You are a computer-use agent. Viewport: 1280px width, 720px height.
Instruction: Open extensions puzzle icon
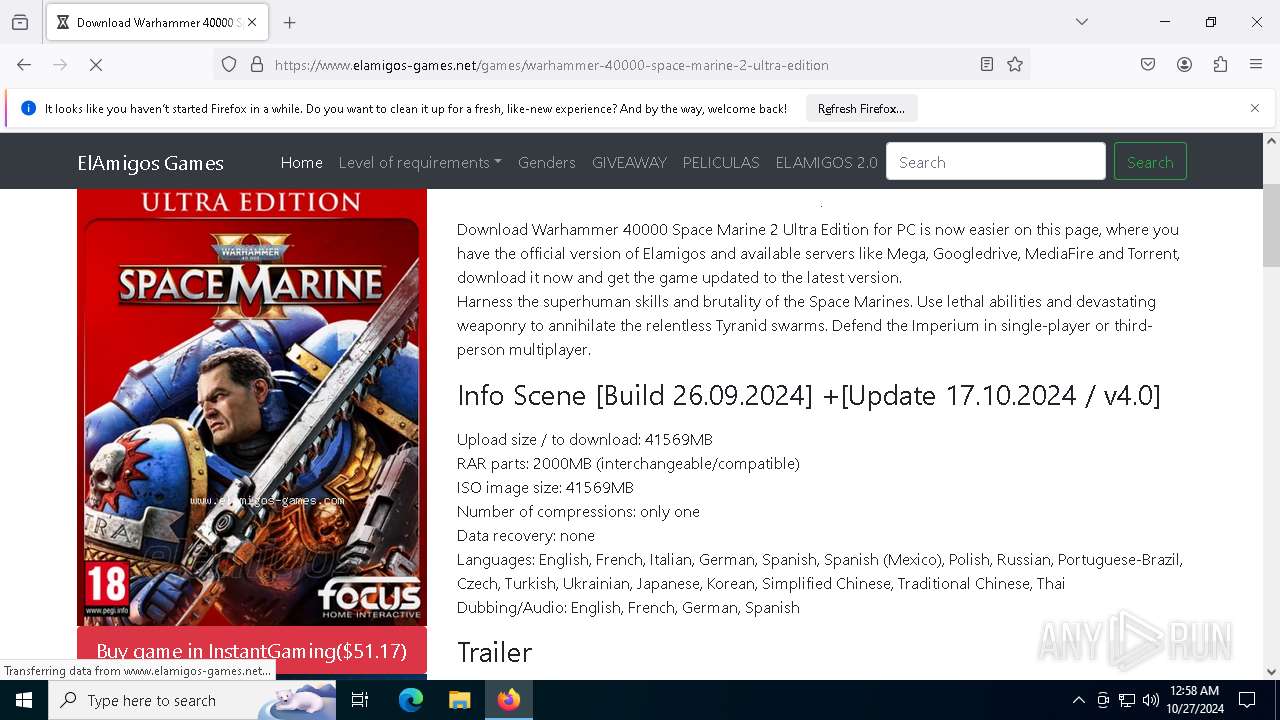click(1220, 65)
